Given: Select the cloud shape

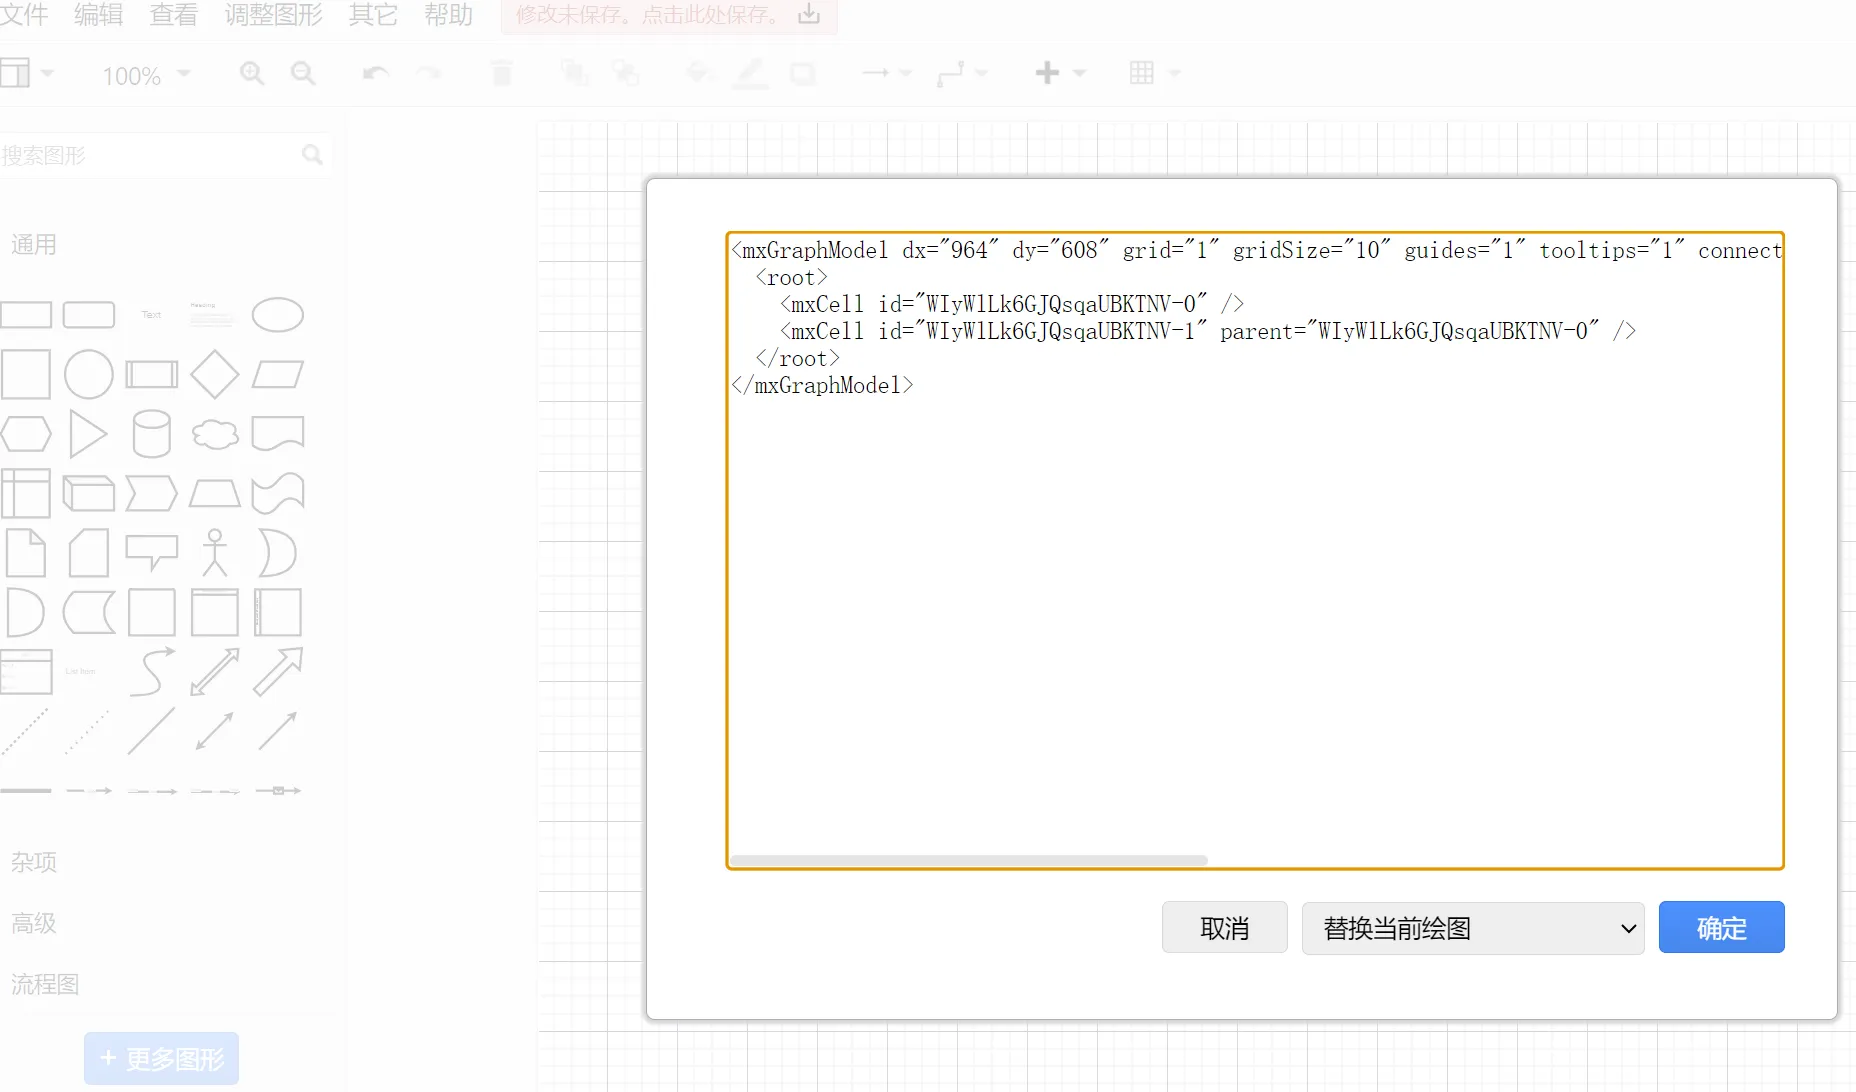Looking at the screenshot, I should click(x=215, y=434).
